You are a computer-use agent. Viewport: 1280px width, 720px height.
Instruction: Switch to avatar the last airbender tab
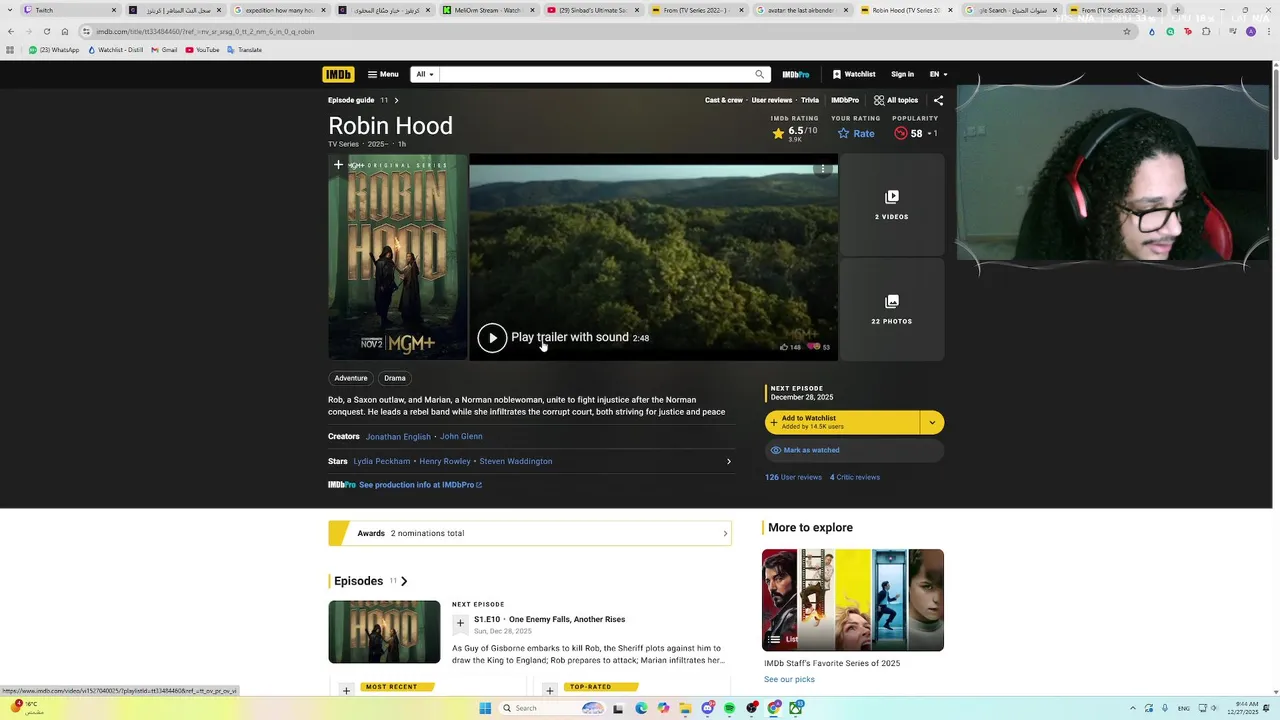801,10
